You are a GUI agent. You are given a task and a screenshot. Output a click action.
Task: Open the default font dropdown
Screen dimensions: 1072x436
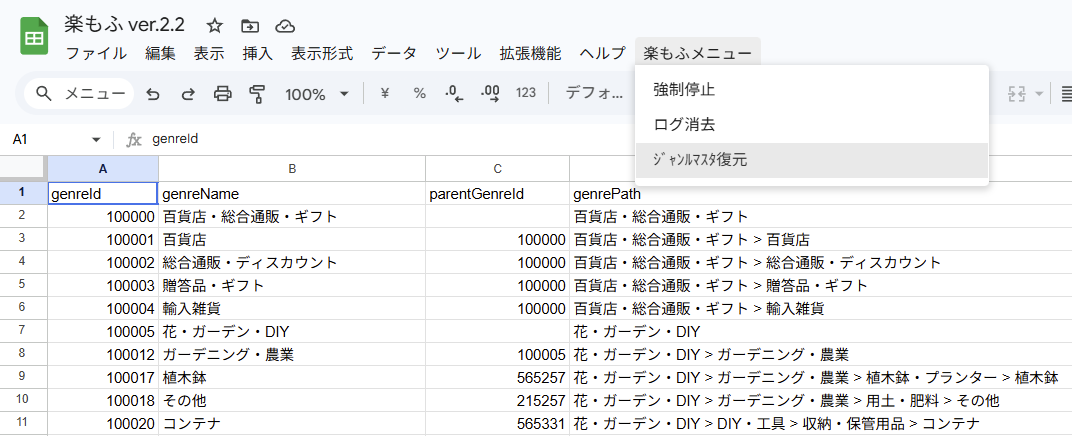click(594, 94)
